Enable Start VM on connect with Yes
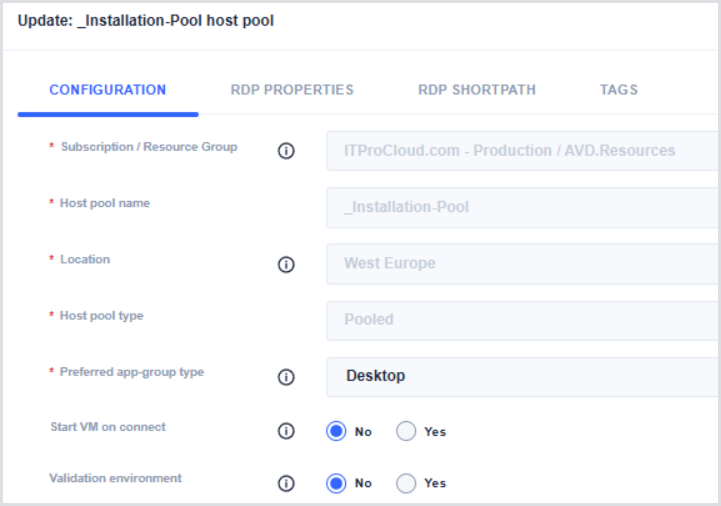The width and height of the screenshot is (721, 506). point(406,431)
